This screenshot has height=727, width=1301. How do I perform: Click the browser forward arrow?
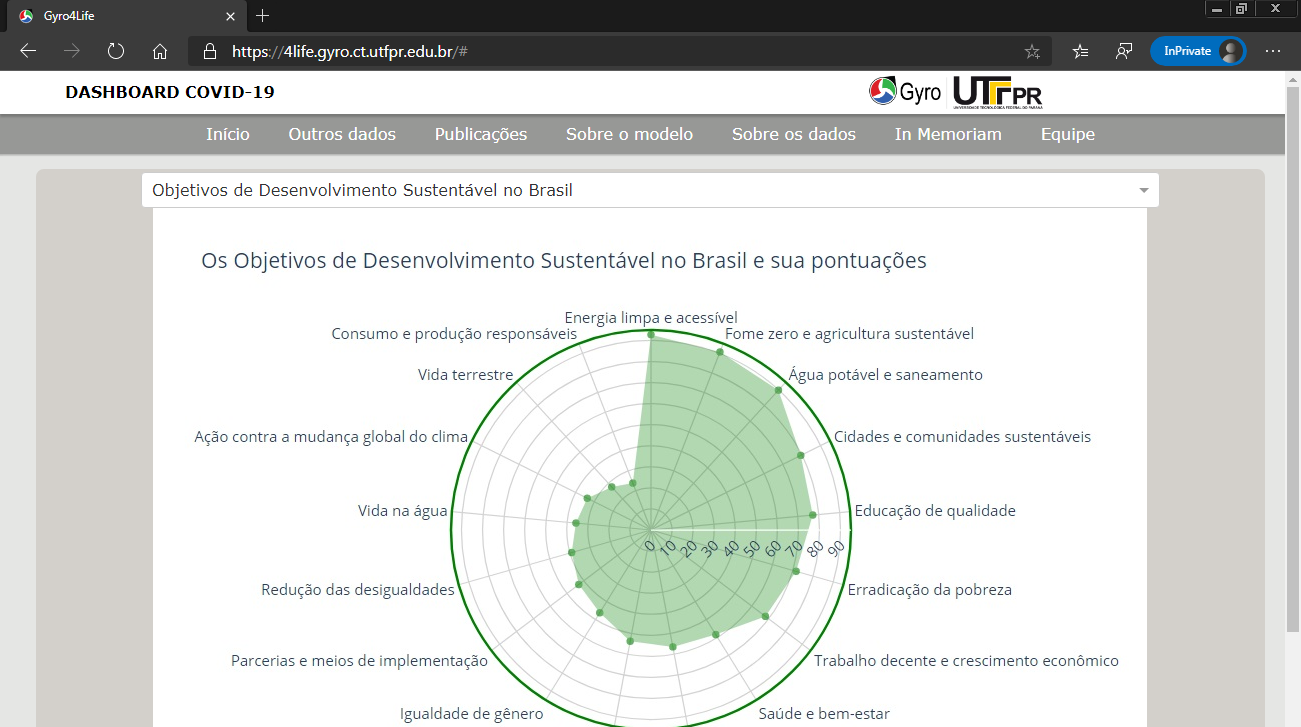click(72, 51)
